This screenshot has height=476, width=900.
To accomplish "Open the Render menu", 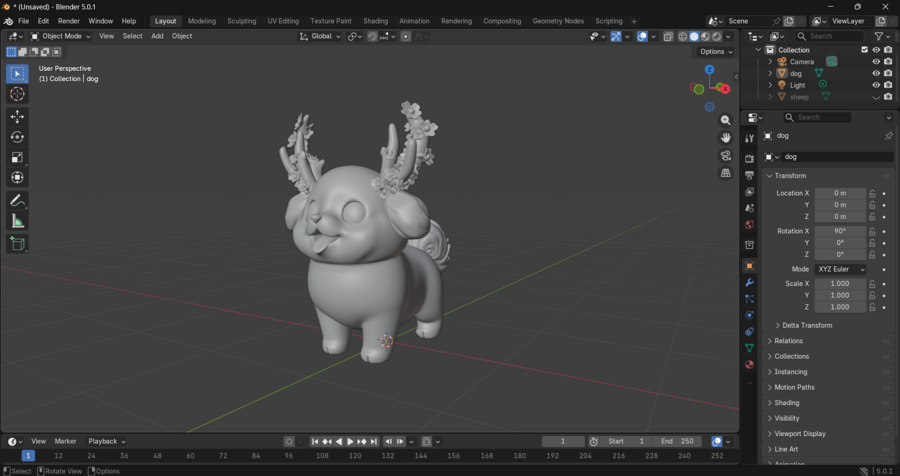I will click(68, 21).
